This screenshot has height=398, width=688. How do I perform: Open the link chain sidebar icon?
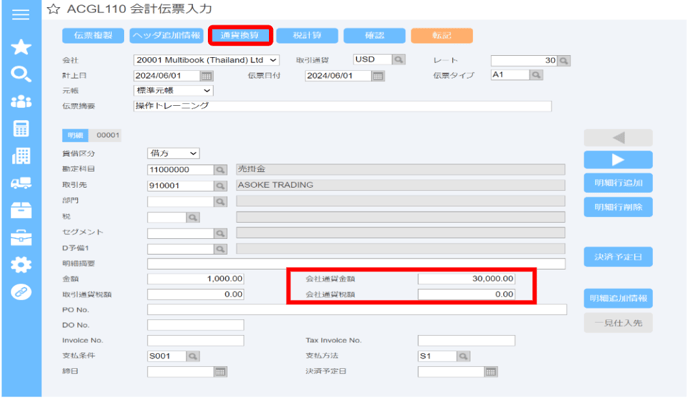point(21,292)
